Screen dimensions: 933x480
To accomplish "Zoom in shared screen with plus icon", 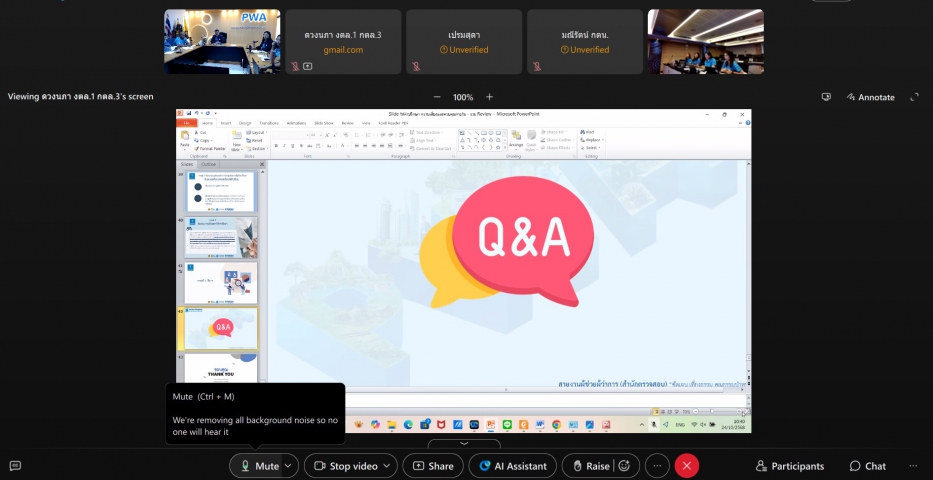I will tap(489, 97).
